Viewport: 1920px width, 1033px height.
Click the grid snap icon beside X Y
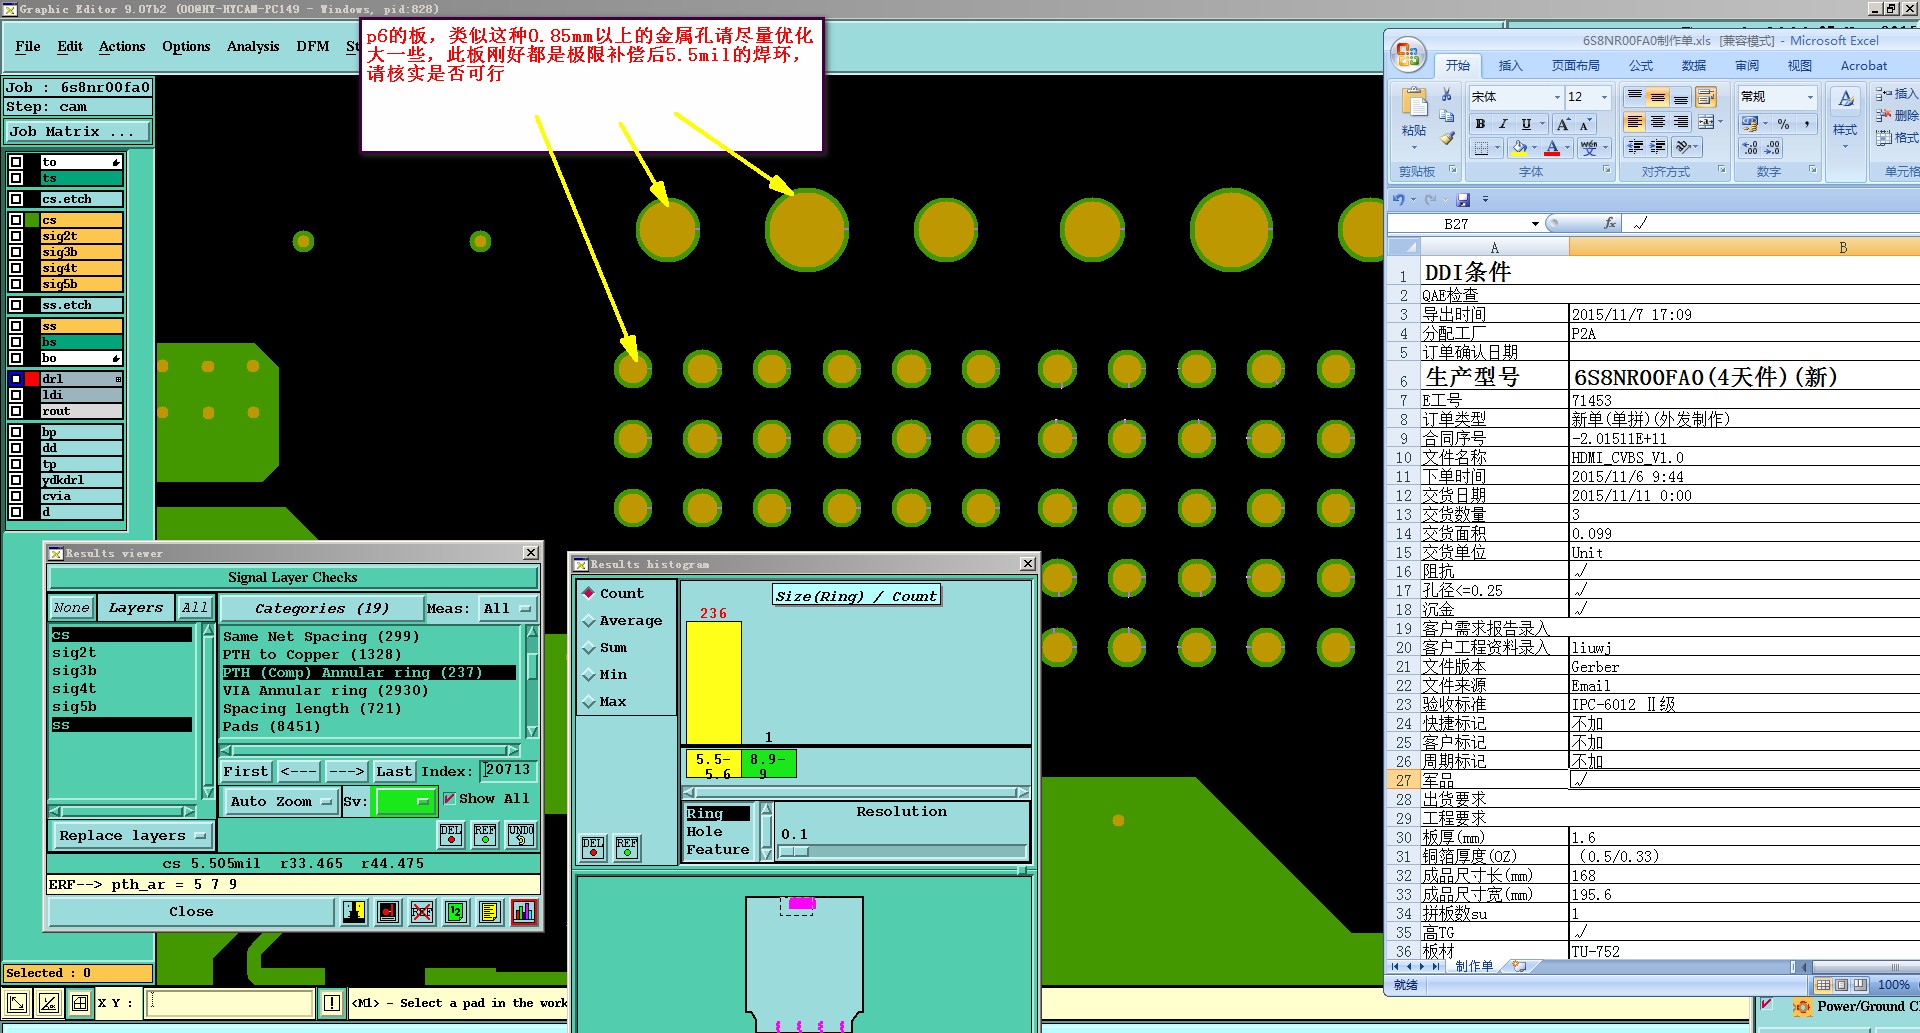[x=80, y=1002]
